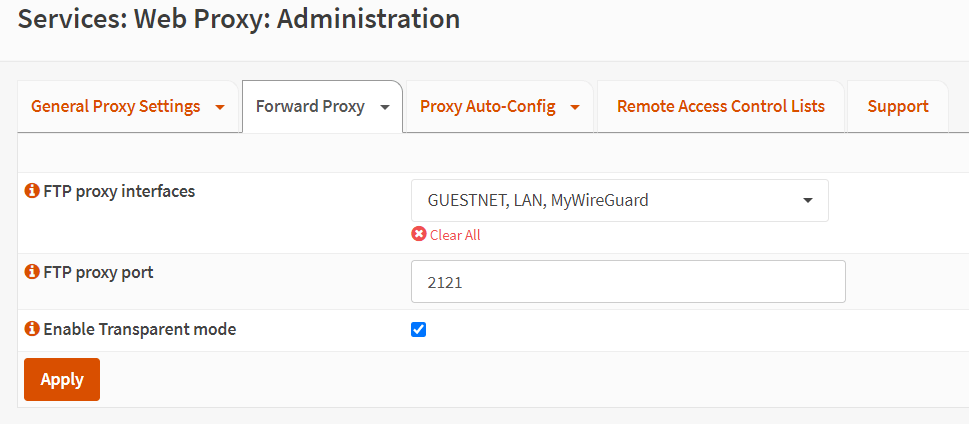Viewport: 969px width, 424px height.
Task: Click info icon beside FTP proxy port
Action: point(32,272)
